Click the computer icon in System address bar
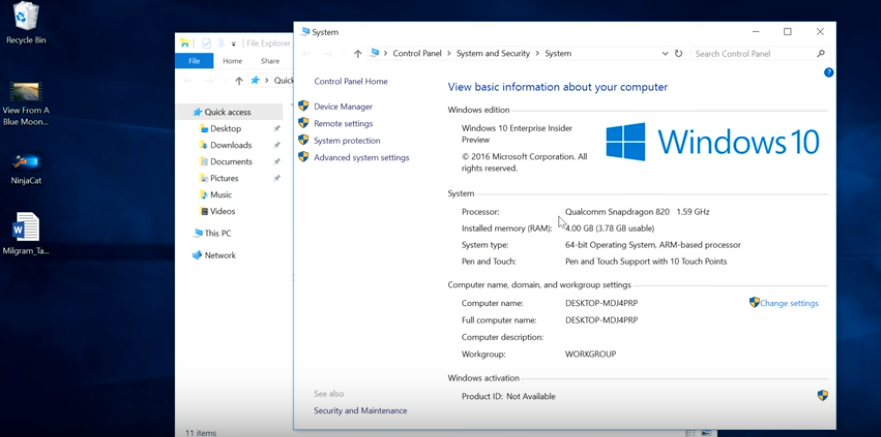The image size is (881, 437). [x=374, y=53]
